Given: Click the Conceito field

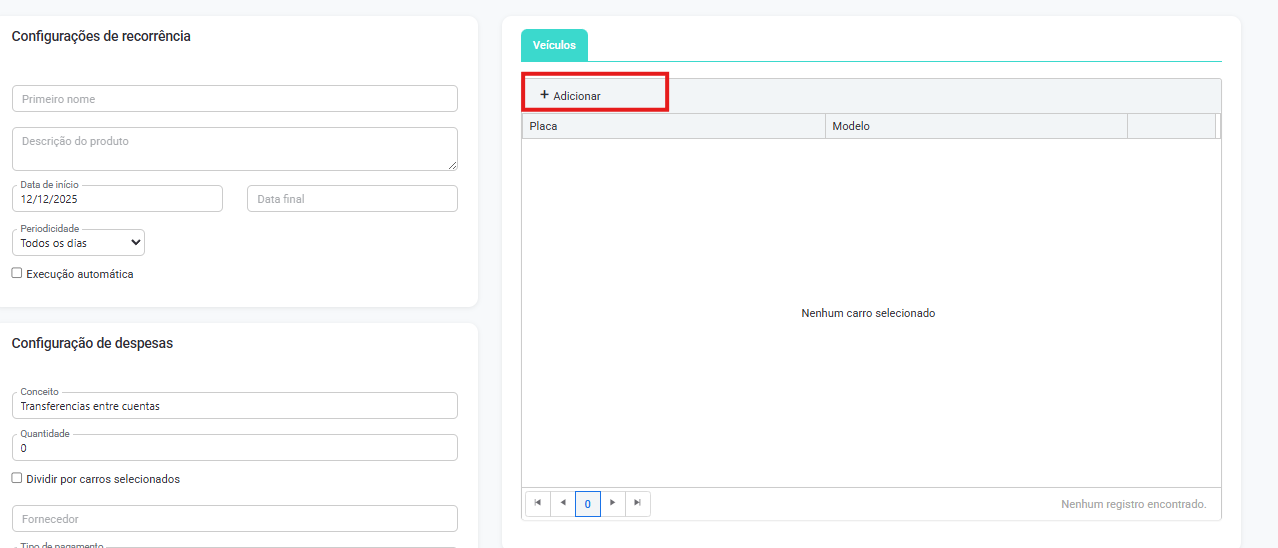Looking at the screenshot, I should (234, 406).
